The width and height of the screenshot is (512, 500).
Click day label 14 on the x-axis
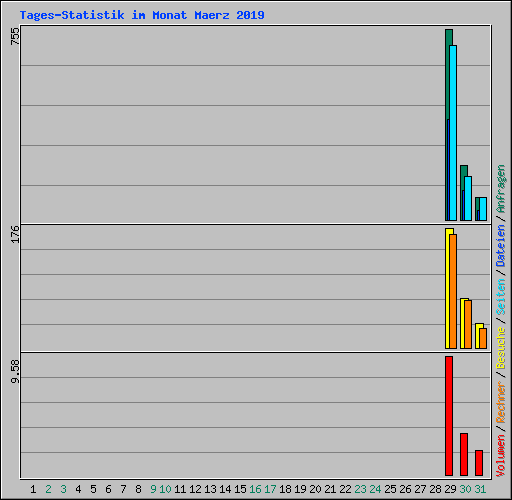coord(225,489)
